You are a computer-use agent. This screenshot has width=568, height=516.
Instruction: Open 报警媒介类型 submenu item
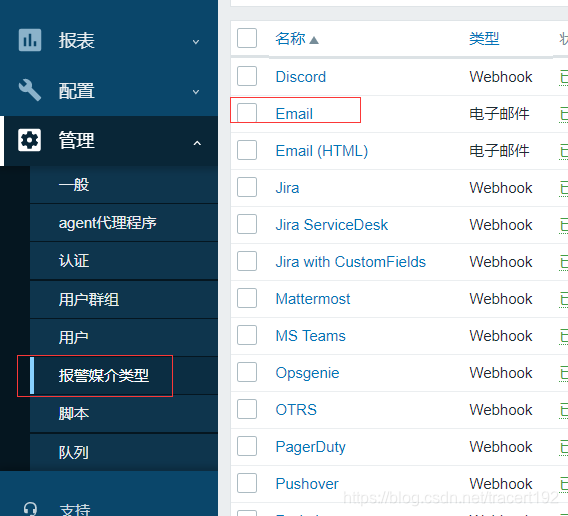pyautogui.click(x=124, y=376)
